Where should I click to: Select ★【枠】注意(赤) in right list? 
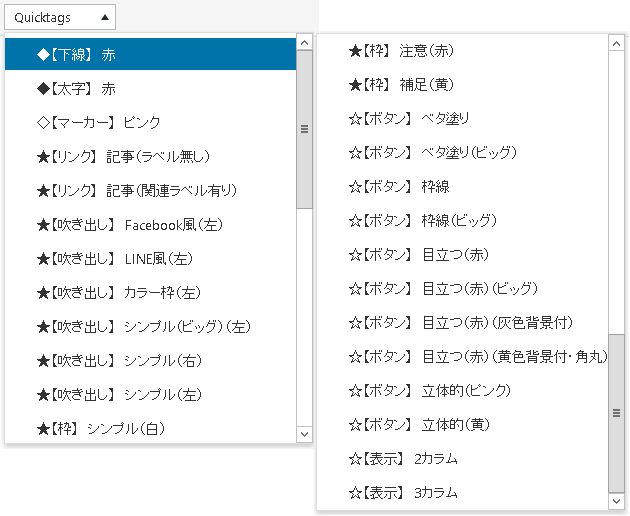coord(463,51)
